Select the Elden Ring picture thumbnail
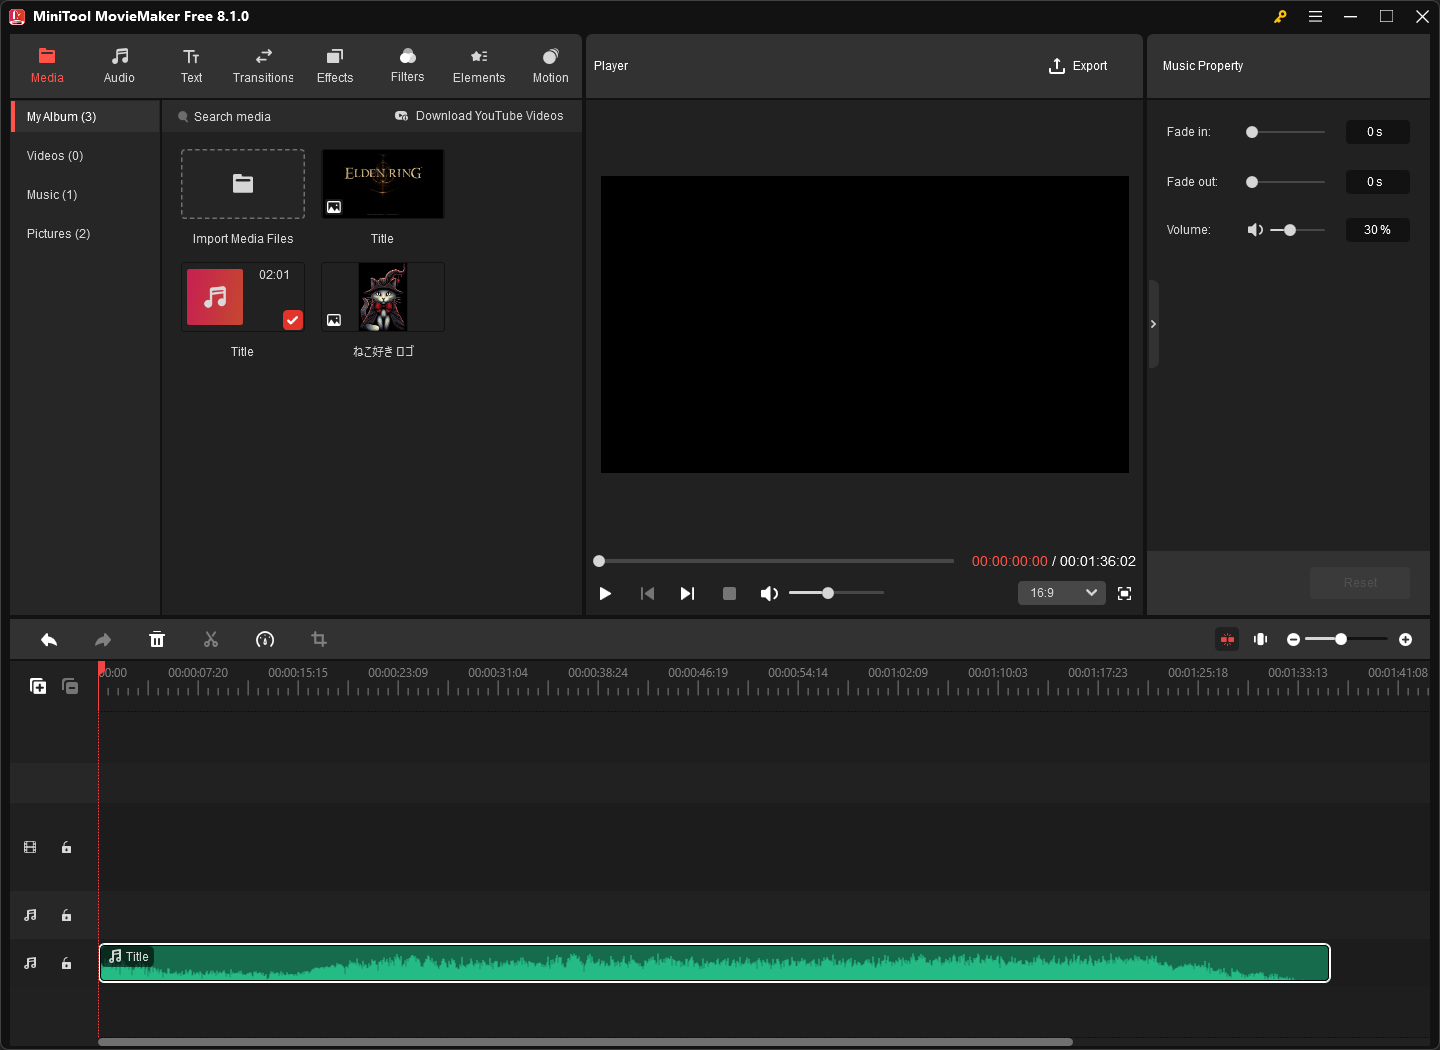Image resolution: width=1440 pixels, height=1050 pixels. (x=383, y=184)
